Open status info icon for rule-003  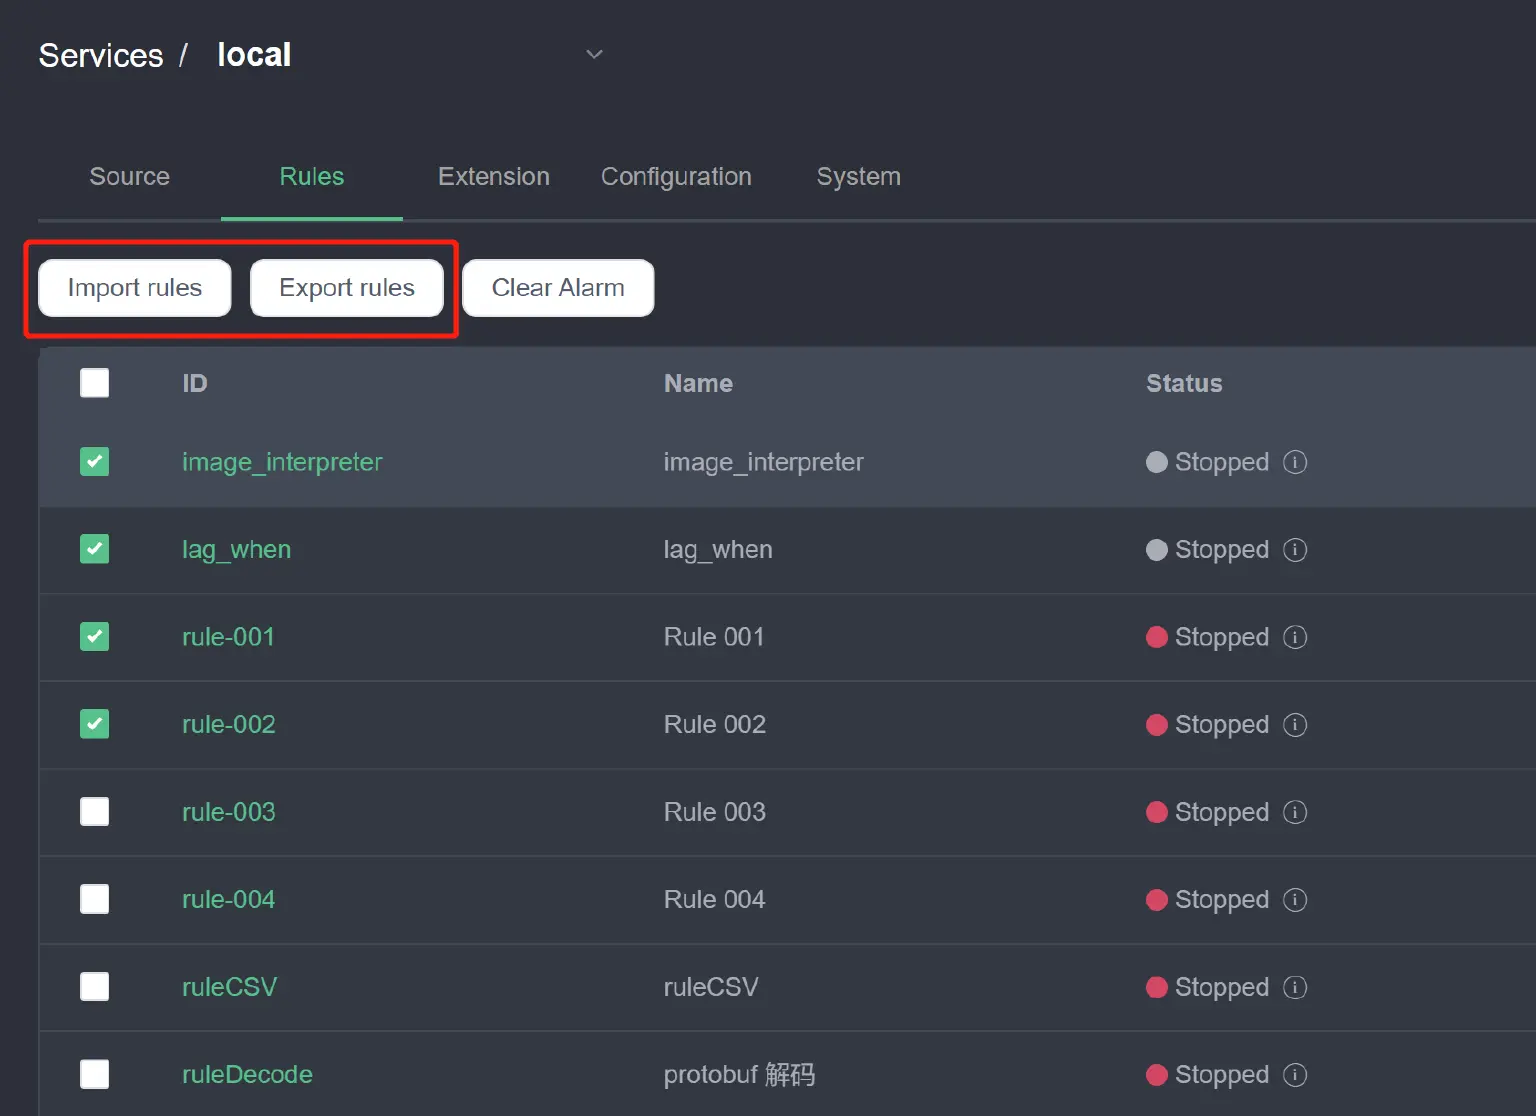coord(1295,812)
